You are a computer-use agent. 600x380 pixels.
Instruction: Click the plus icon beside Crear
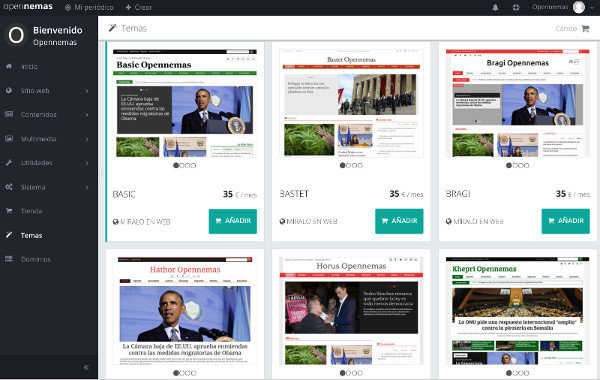pos(128,7)
